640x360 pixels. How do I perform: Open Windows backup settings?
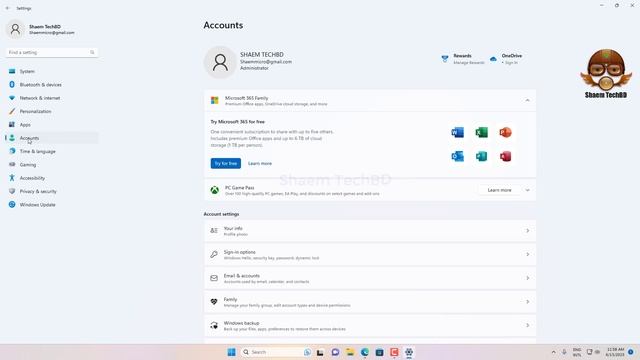point(370,326)
